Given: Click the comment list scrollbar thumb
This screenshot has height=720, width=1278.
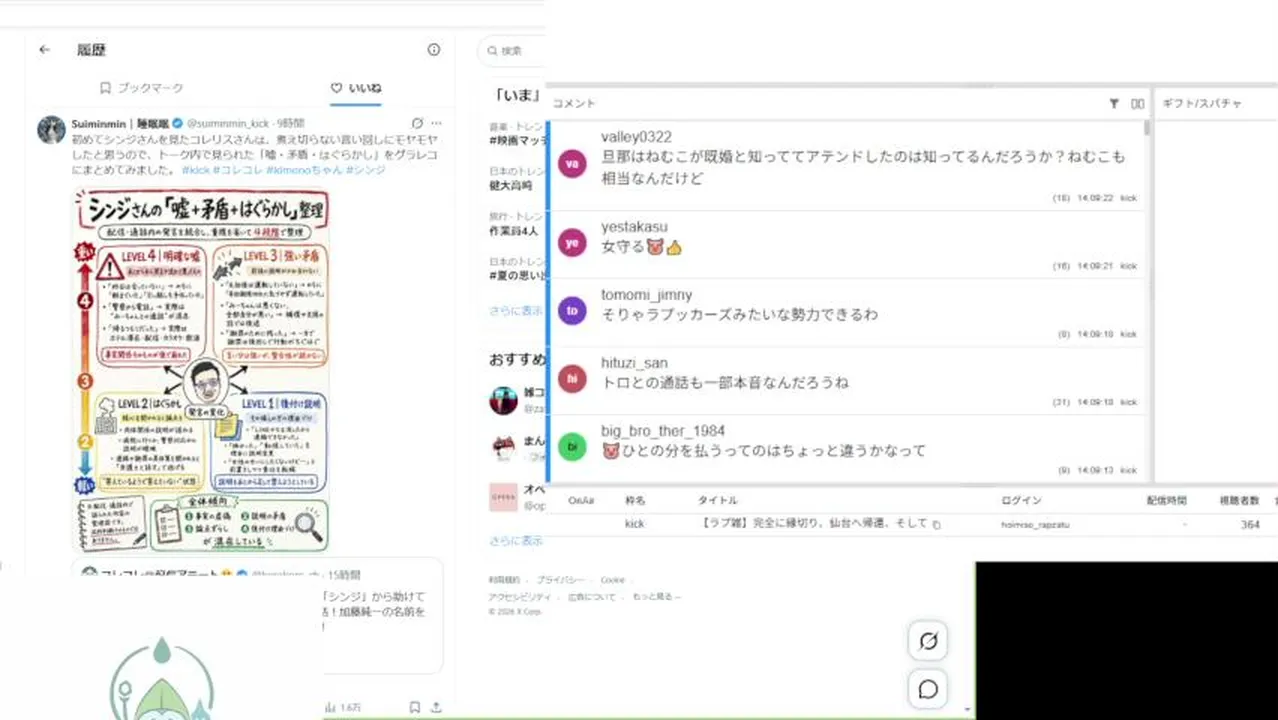Looking at the screenshot, I should [1147, 128].
